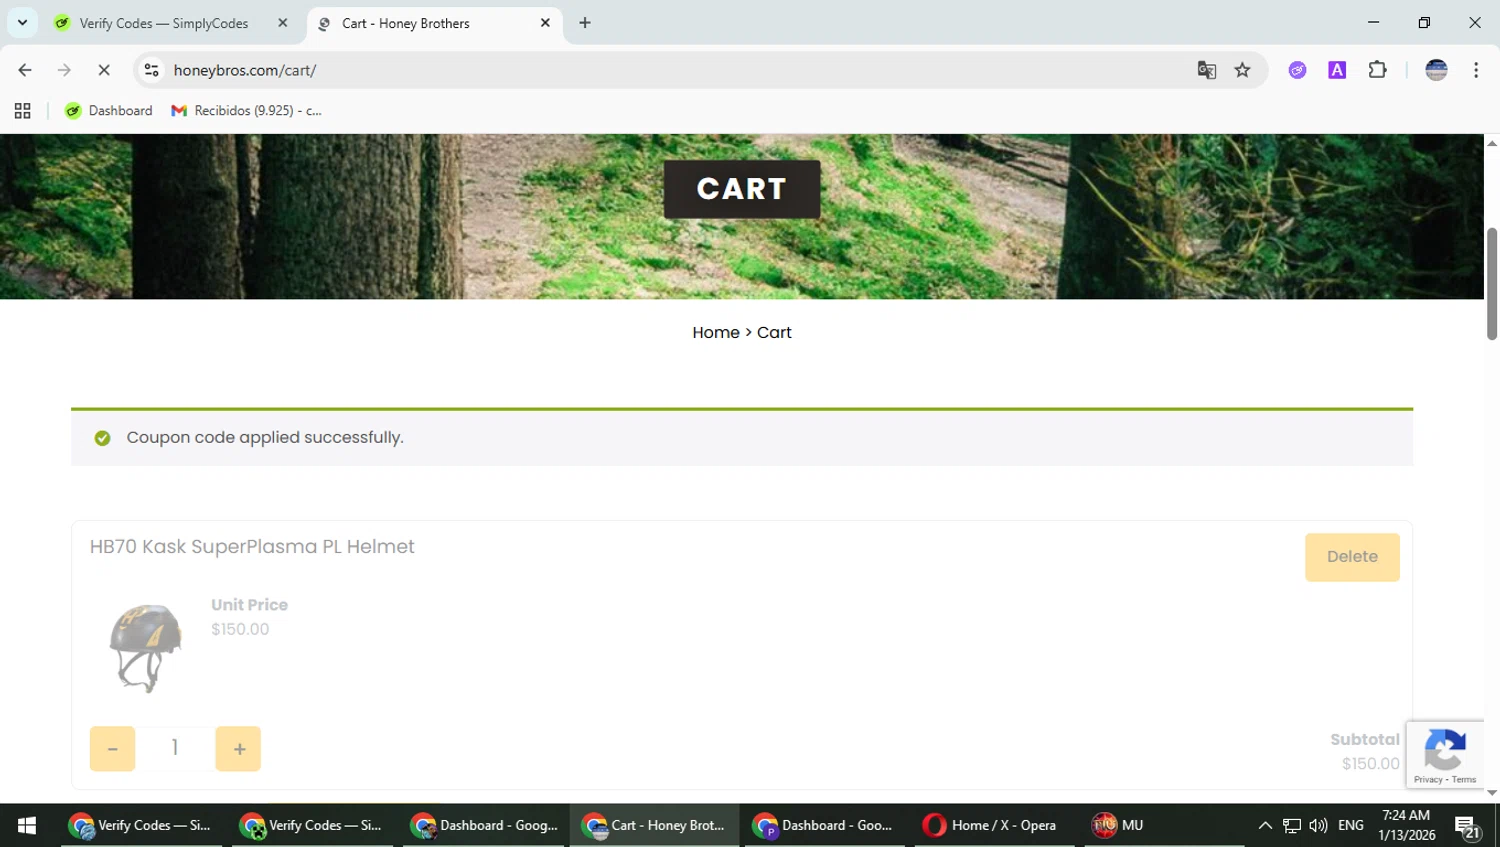The image size is (1500, 847).
Task: Open Cart - Honey Brot... taskbar window
Action: (x=655, y=825)
